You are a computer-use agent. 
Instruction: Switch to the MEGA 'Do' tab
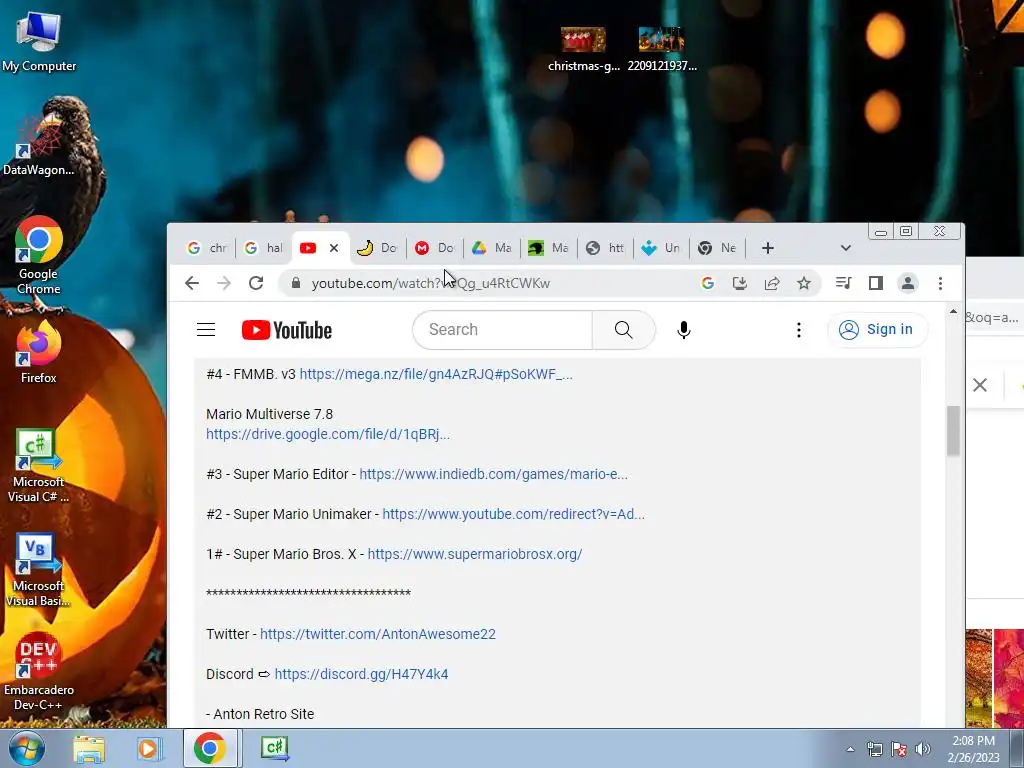pyautogui.click(x=435, y=248)
